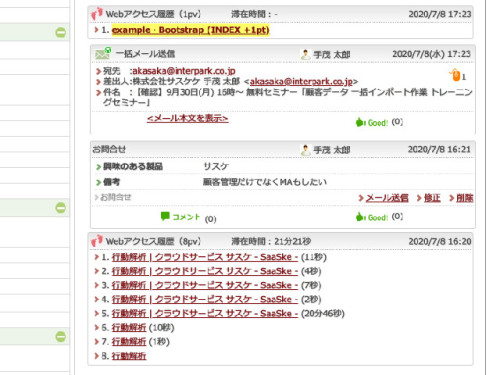This screenshot has width=500, height=375.
Task: Click timestamp 2020/7/8 17:23 of 1pv history
Action: pyautogui.click(x=440, y=14)
